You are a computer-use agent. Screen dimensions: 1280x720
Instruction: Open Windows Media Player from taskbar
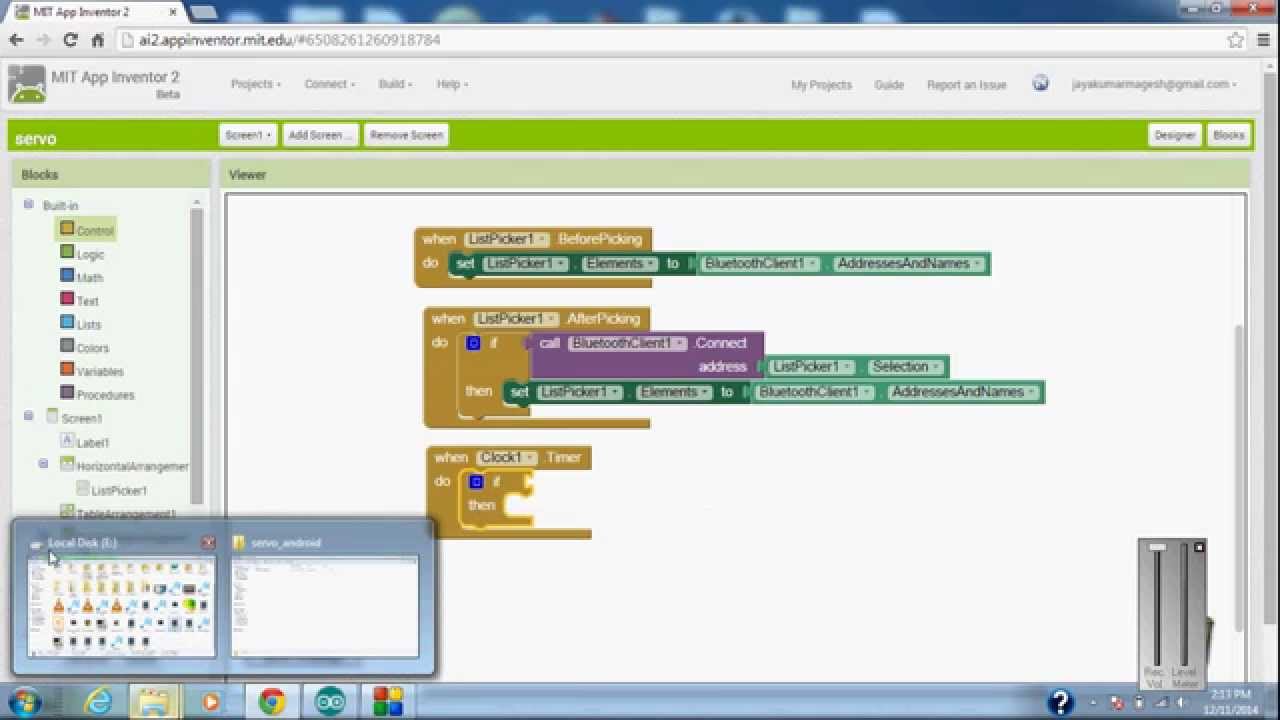click(210, 702)
